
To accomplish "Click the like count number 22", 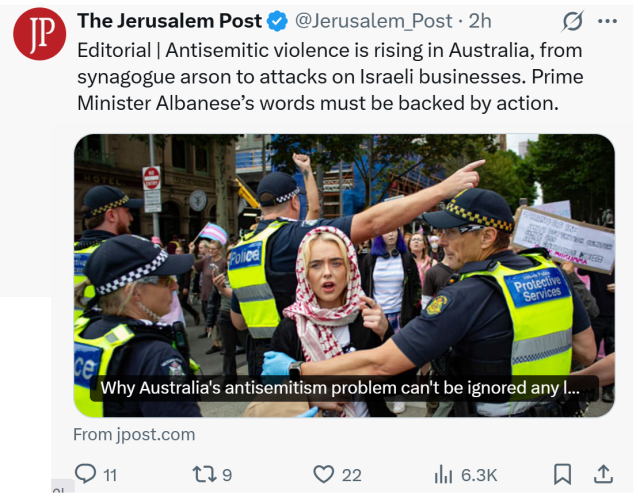I will point(351,475).
